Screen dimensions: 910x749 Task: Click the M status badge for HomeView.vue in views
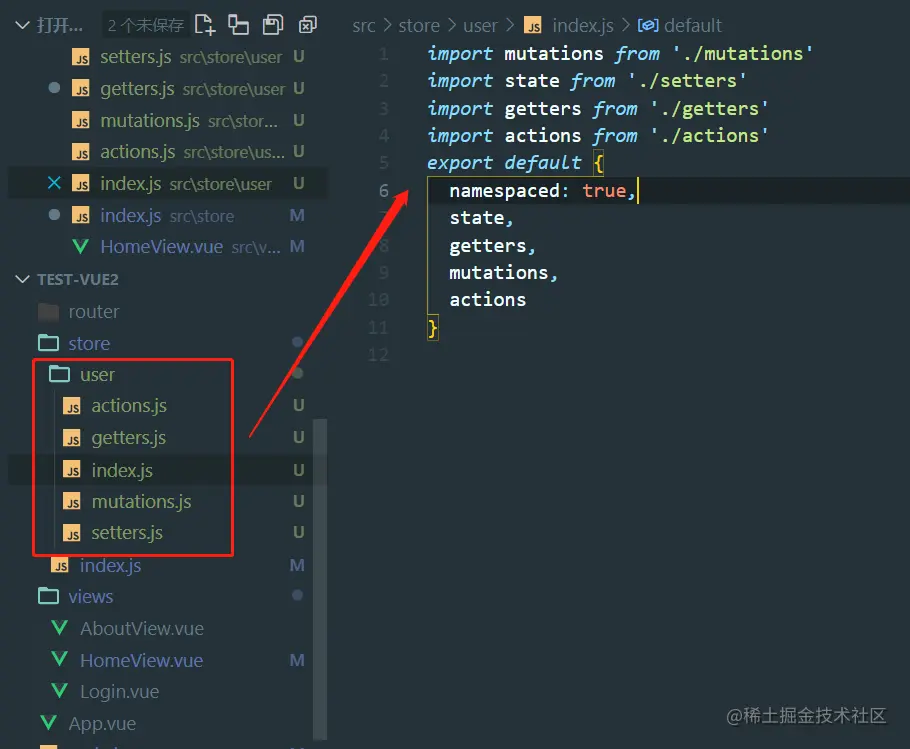pos(297,660)
